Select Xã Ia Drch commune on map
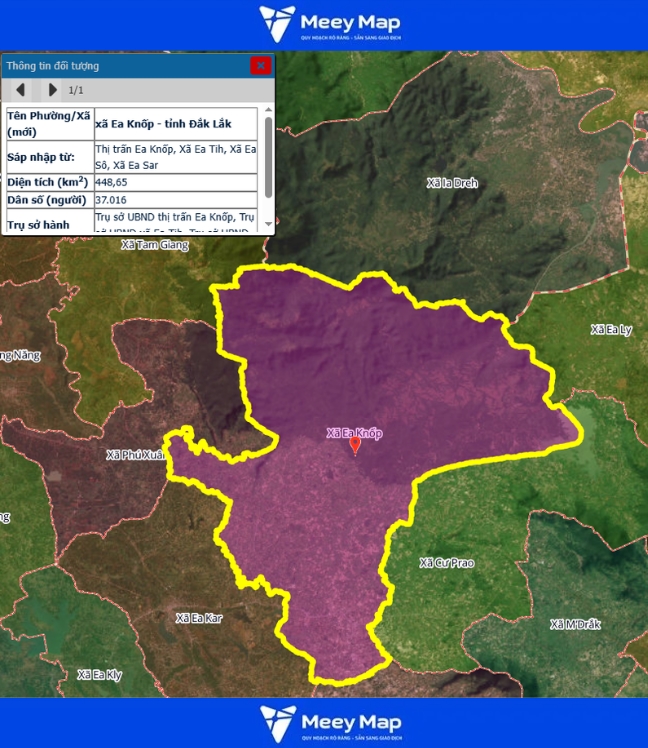Image resolution: width=648 pixels, height=748 pixels. tap(452, 183)
